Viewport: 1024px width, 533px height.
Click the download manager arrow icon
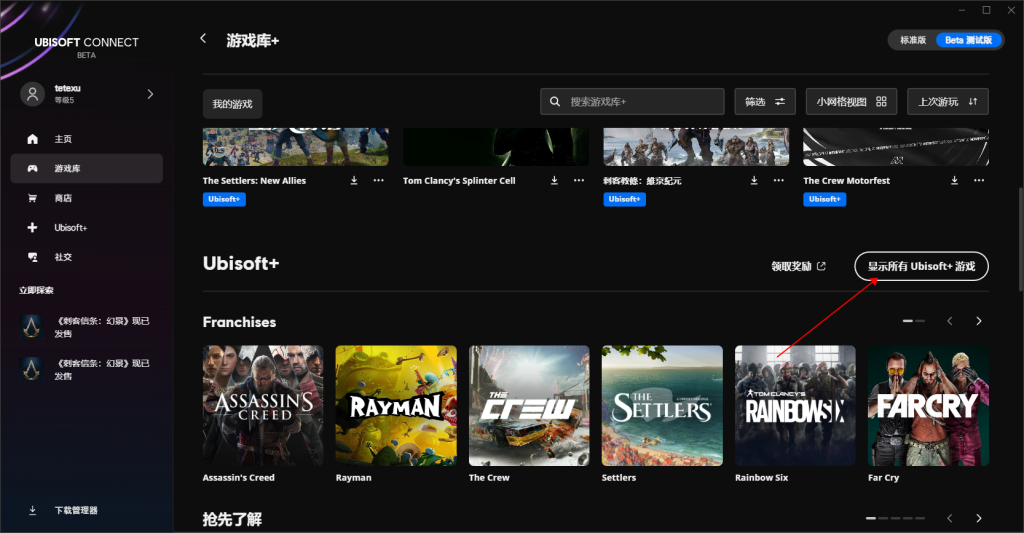33,510
